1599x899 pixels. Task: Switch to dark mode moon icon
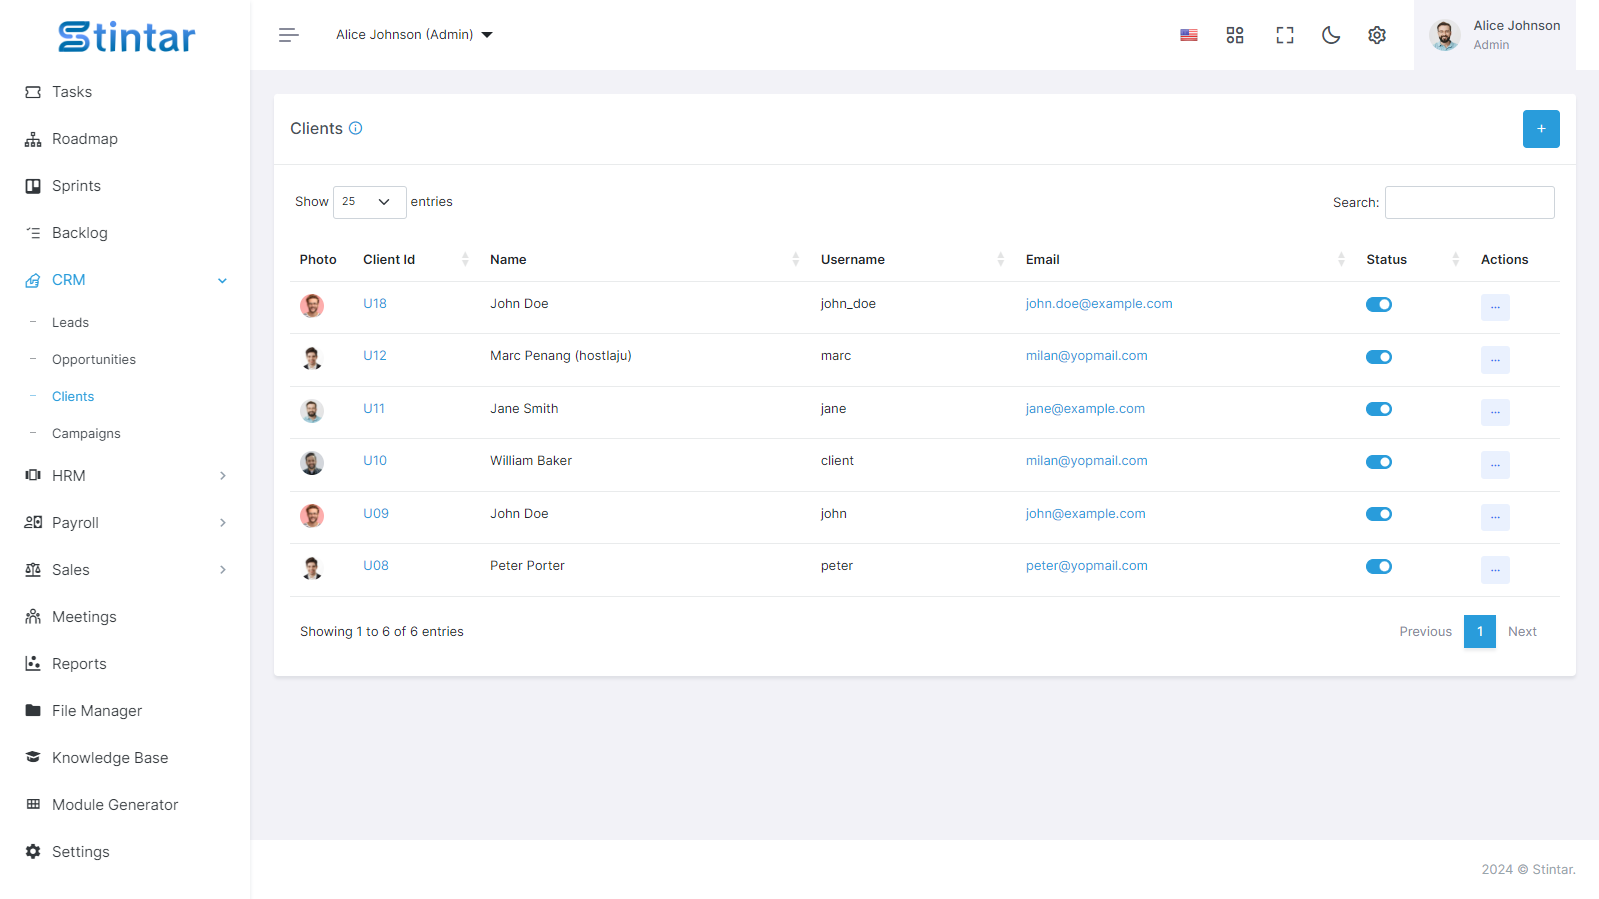point(1331,35)
